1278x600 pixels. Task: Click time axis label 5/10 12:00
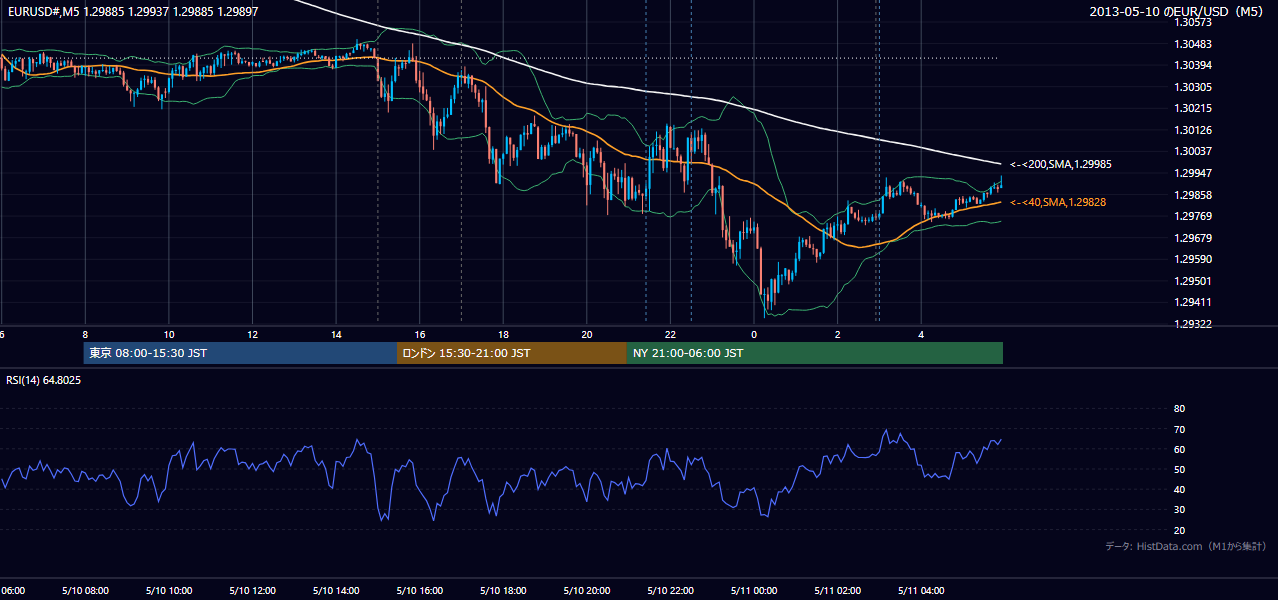(252, 590)
